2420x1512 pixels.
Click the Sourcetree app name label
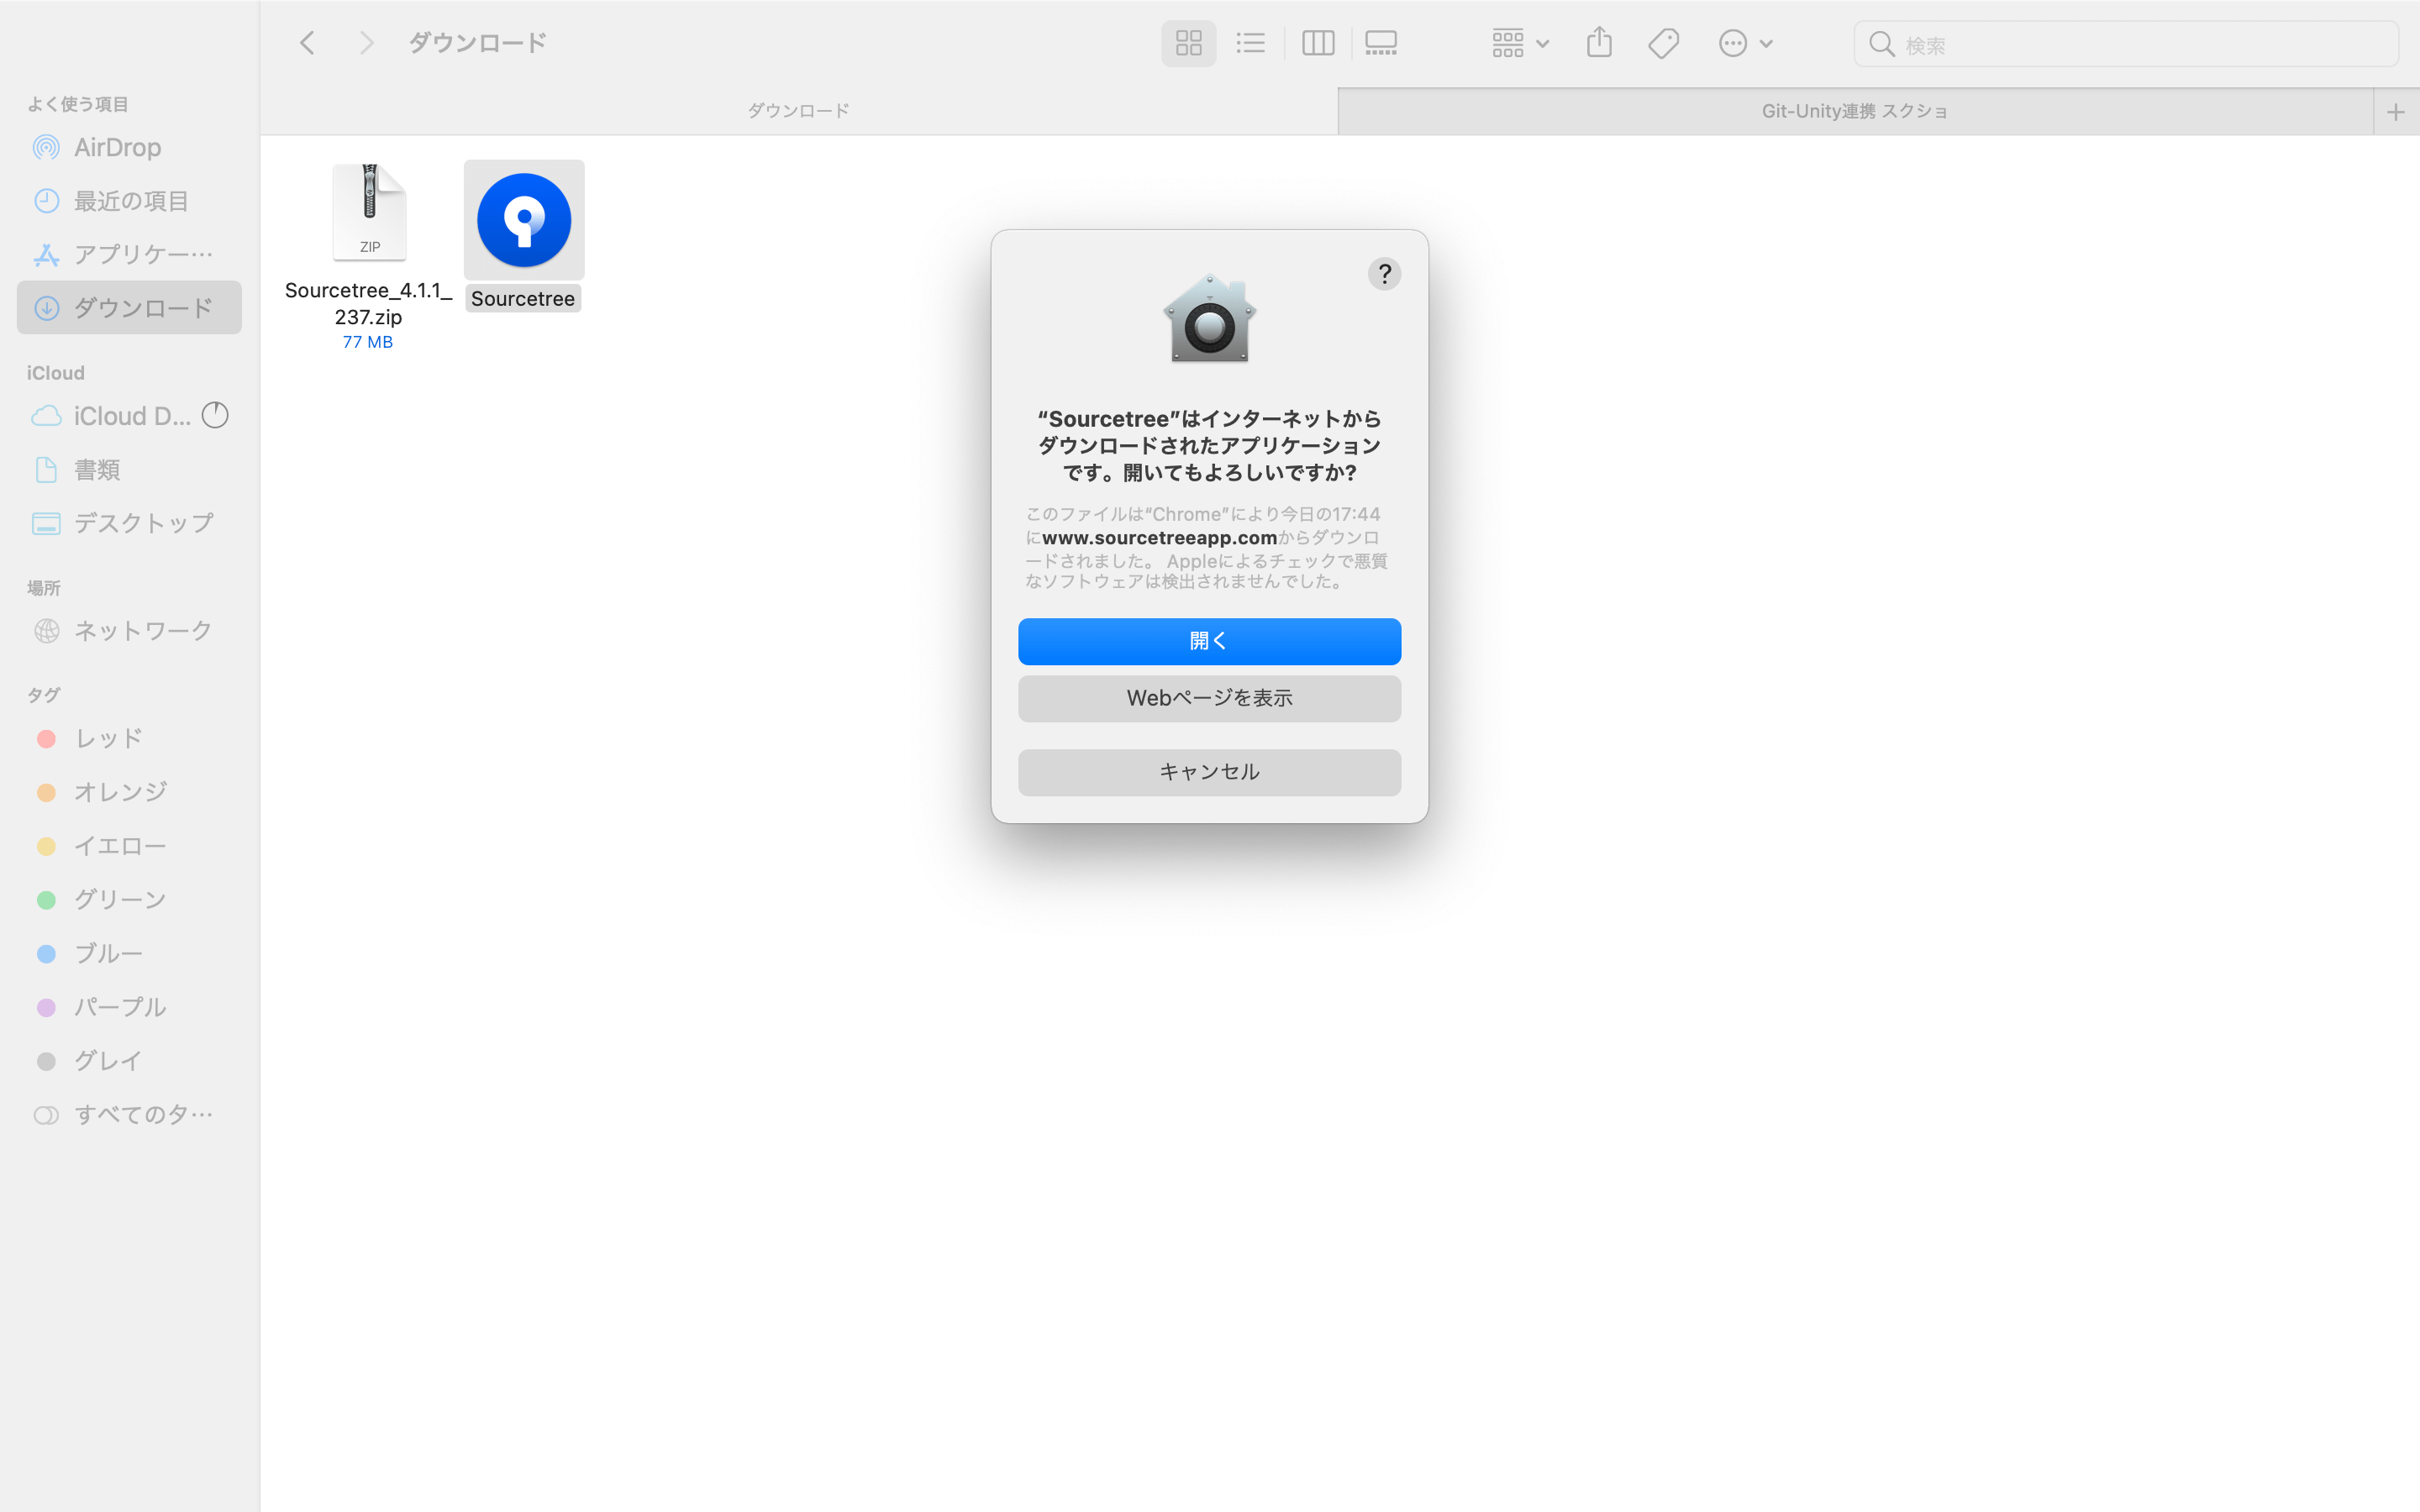pyautogui.click(x=523, y=299)
